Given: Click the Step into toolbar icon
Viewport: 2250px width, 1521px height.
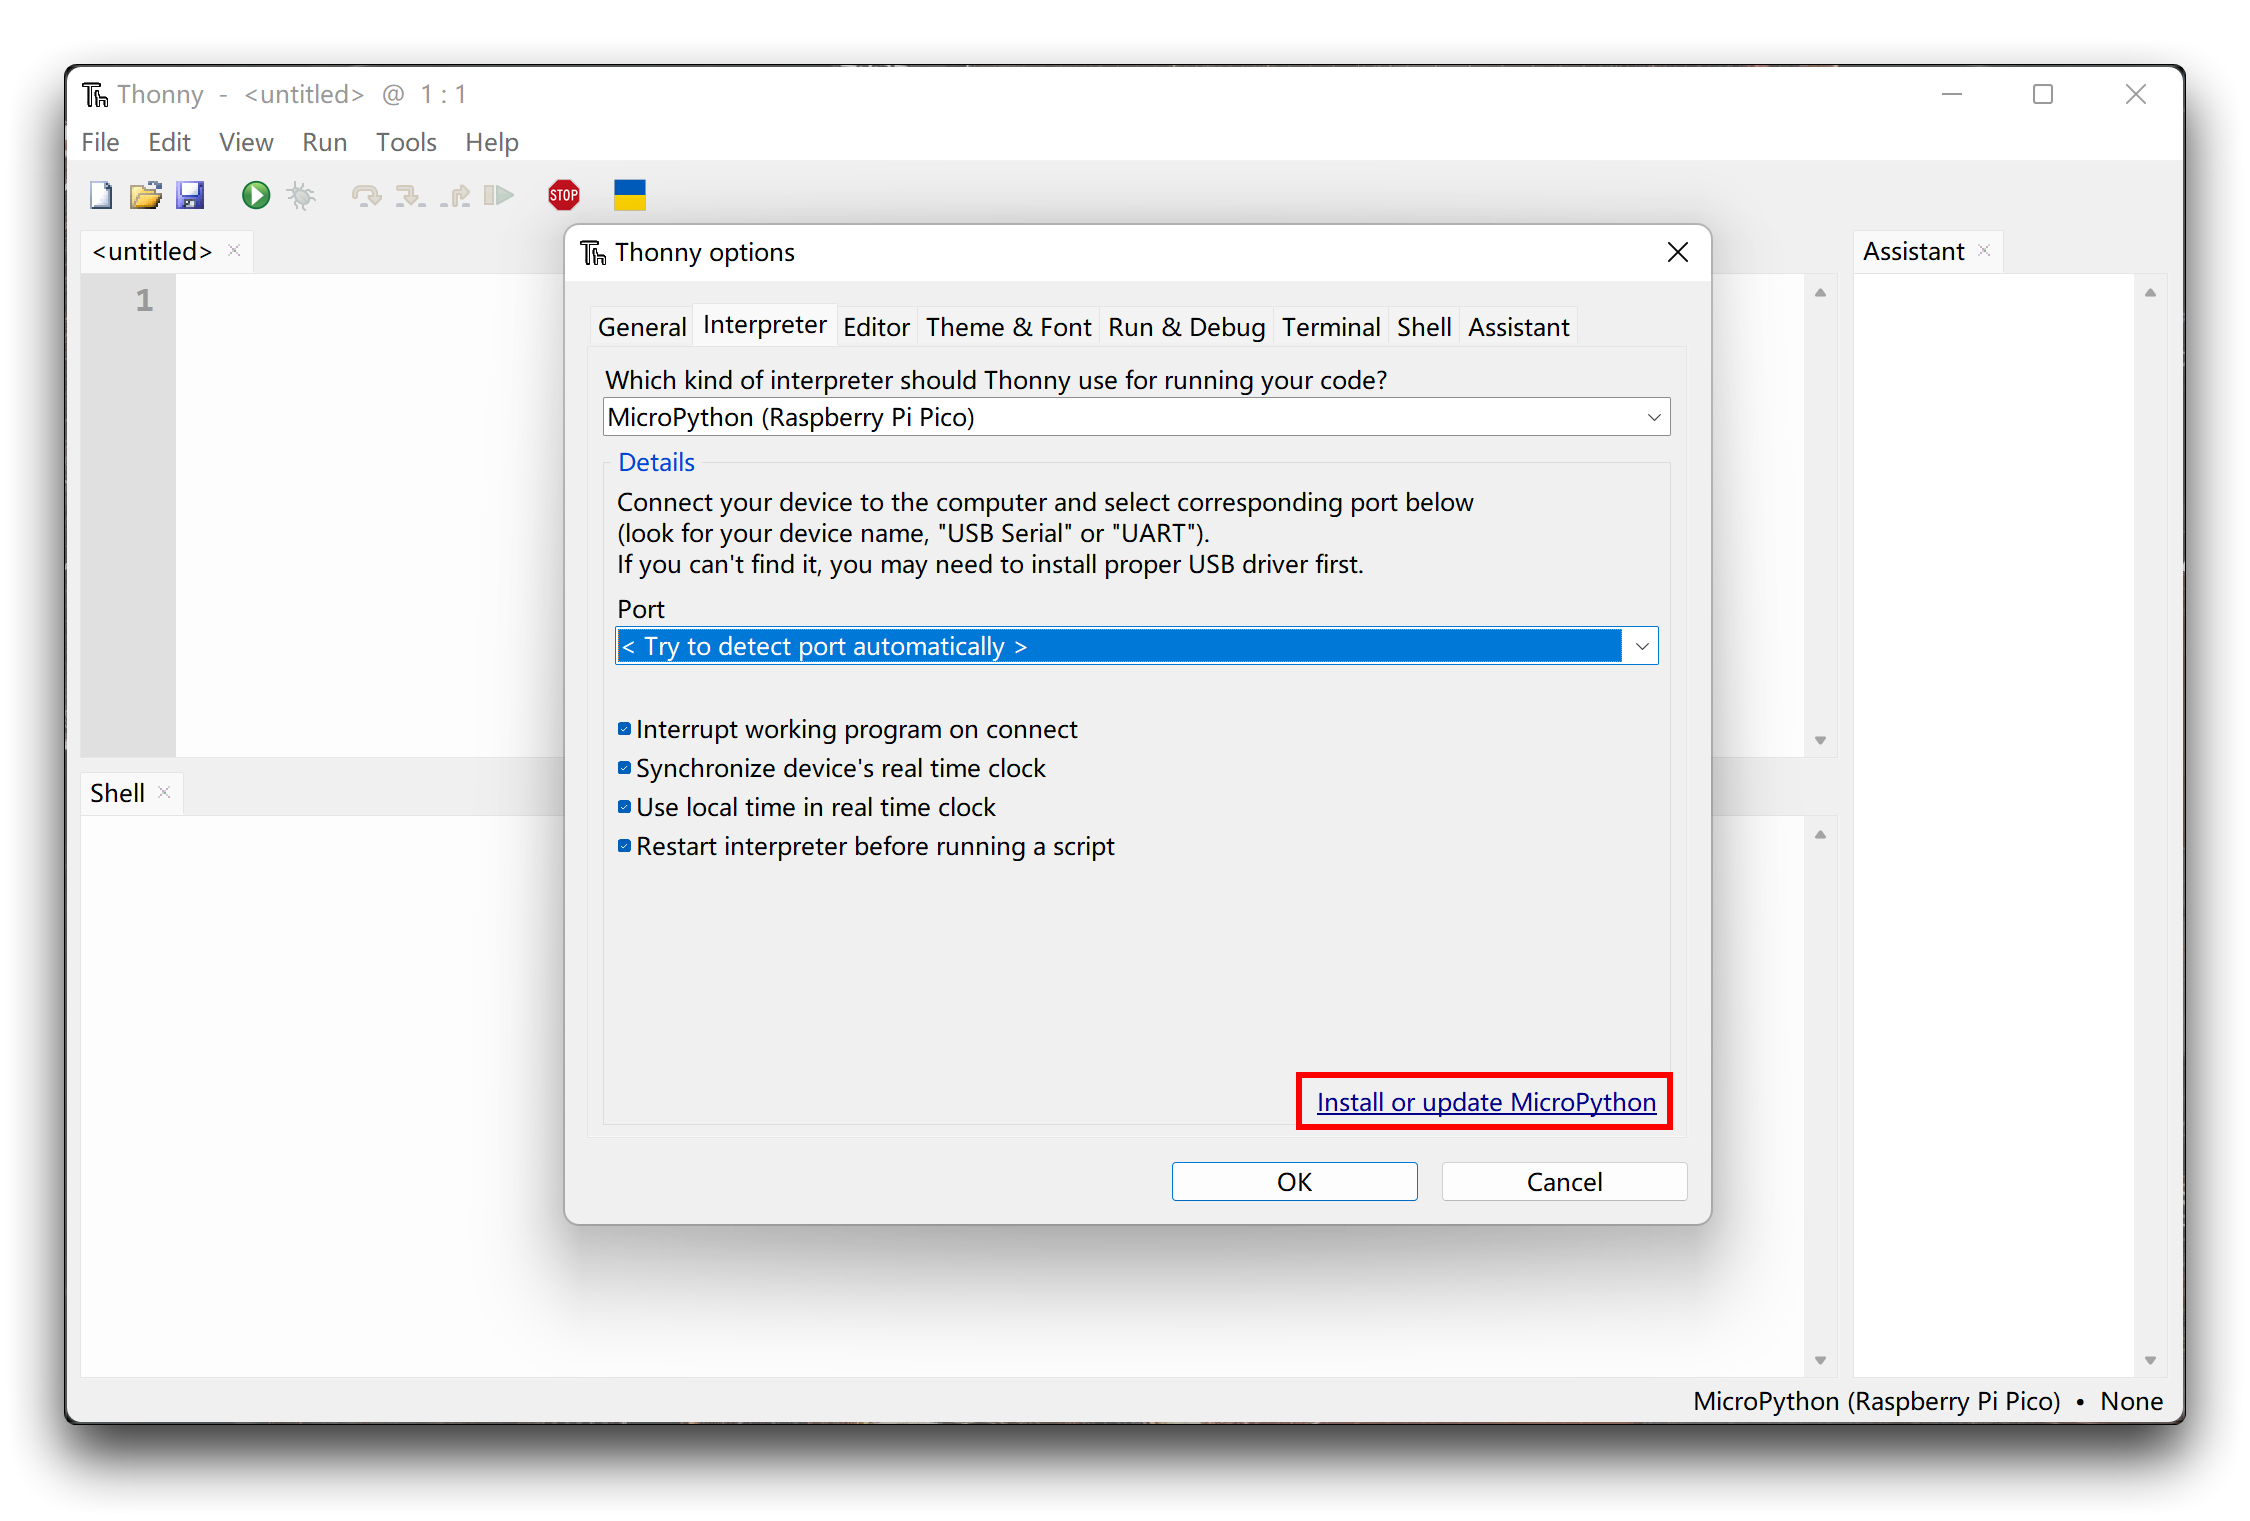Looking at the screenshot, I should (410, 195).
